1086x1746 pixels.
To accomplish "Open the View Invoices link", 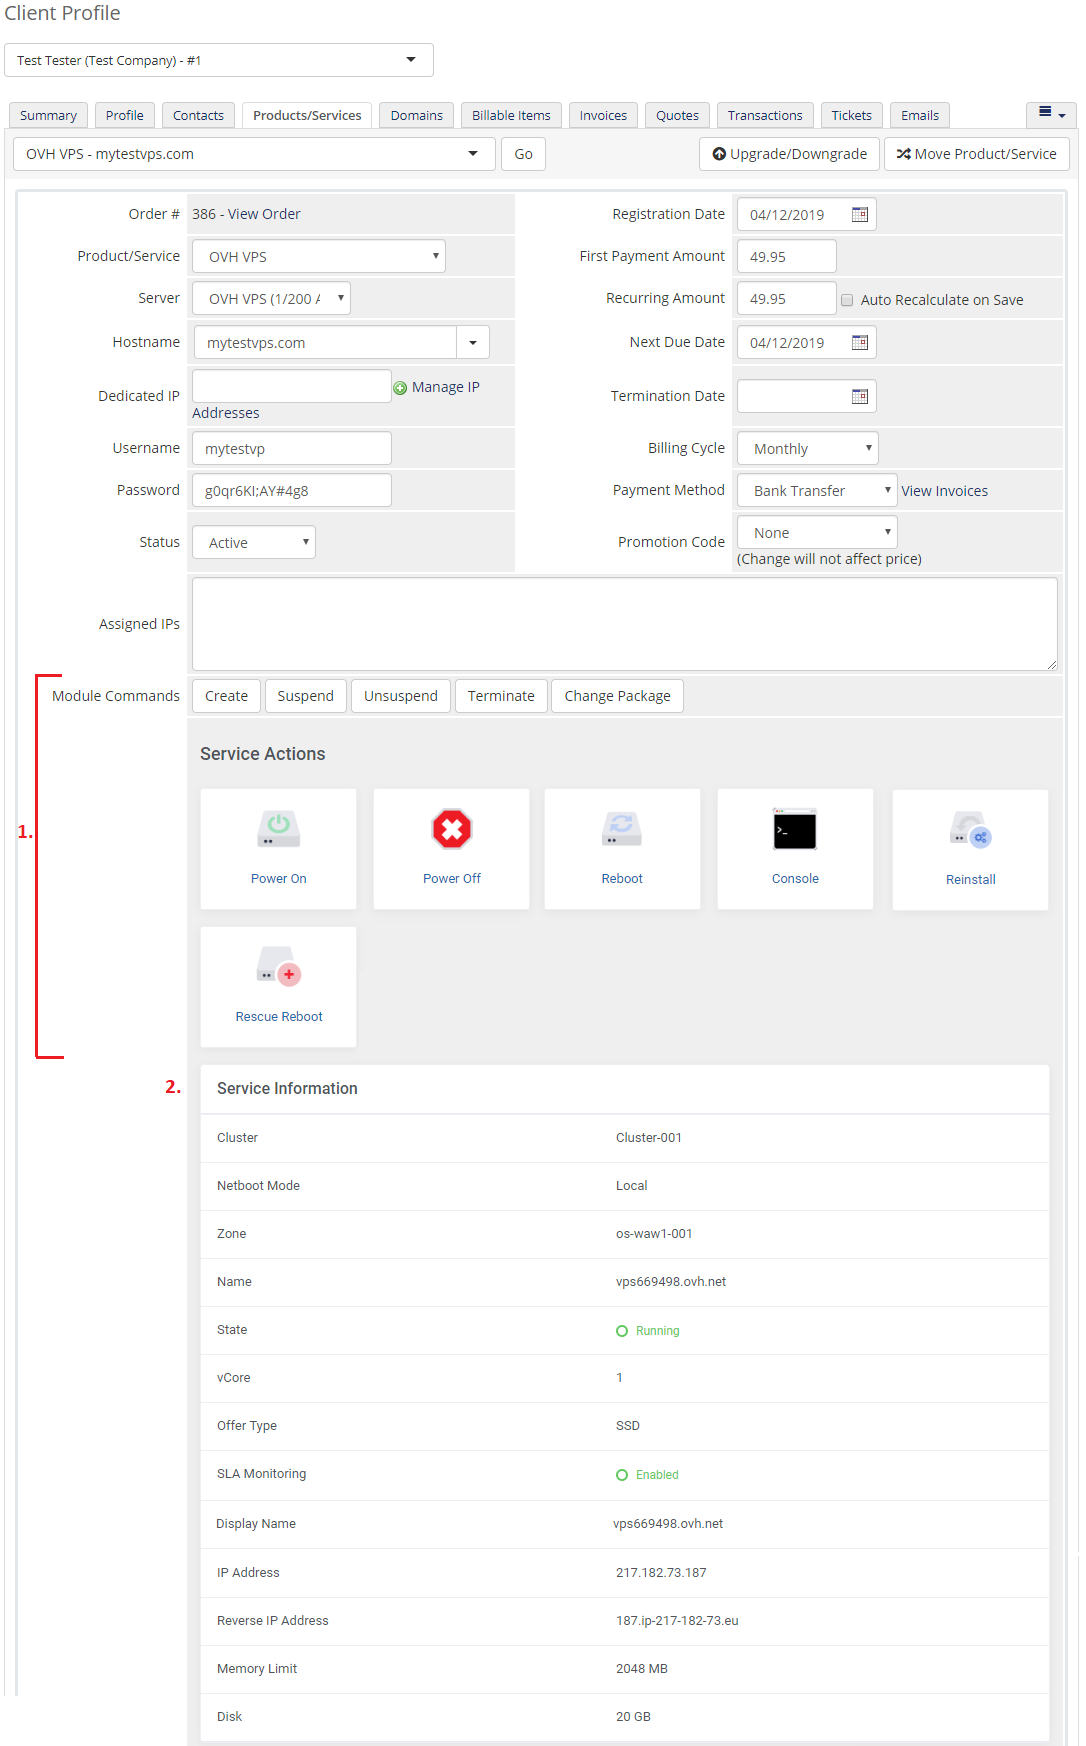I will (x=944, y=491).
